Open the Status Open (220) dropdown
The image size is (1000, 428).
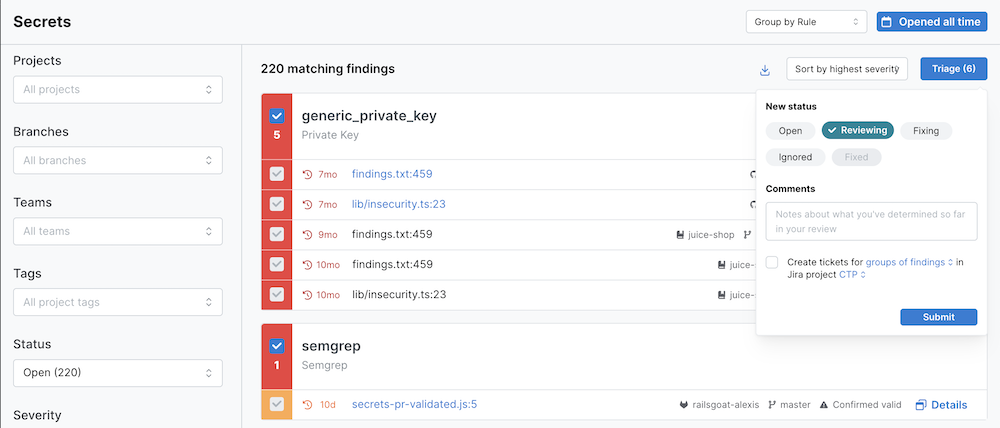pyautogui.click(x=117, y=373)
